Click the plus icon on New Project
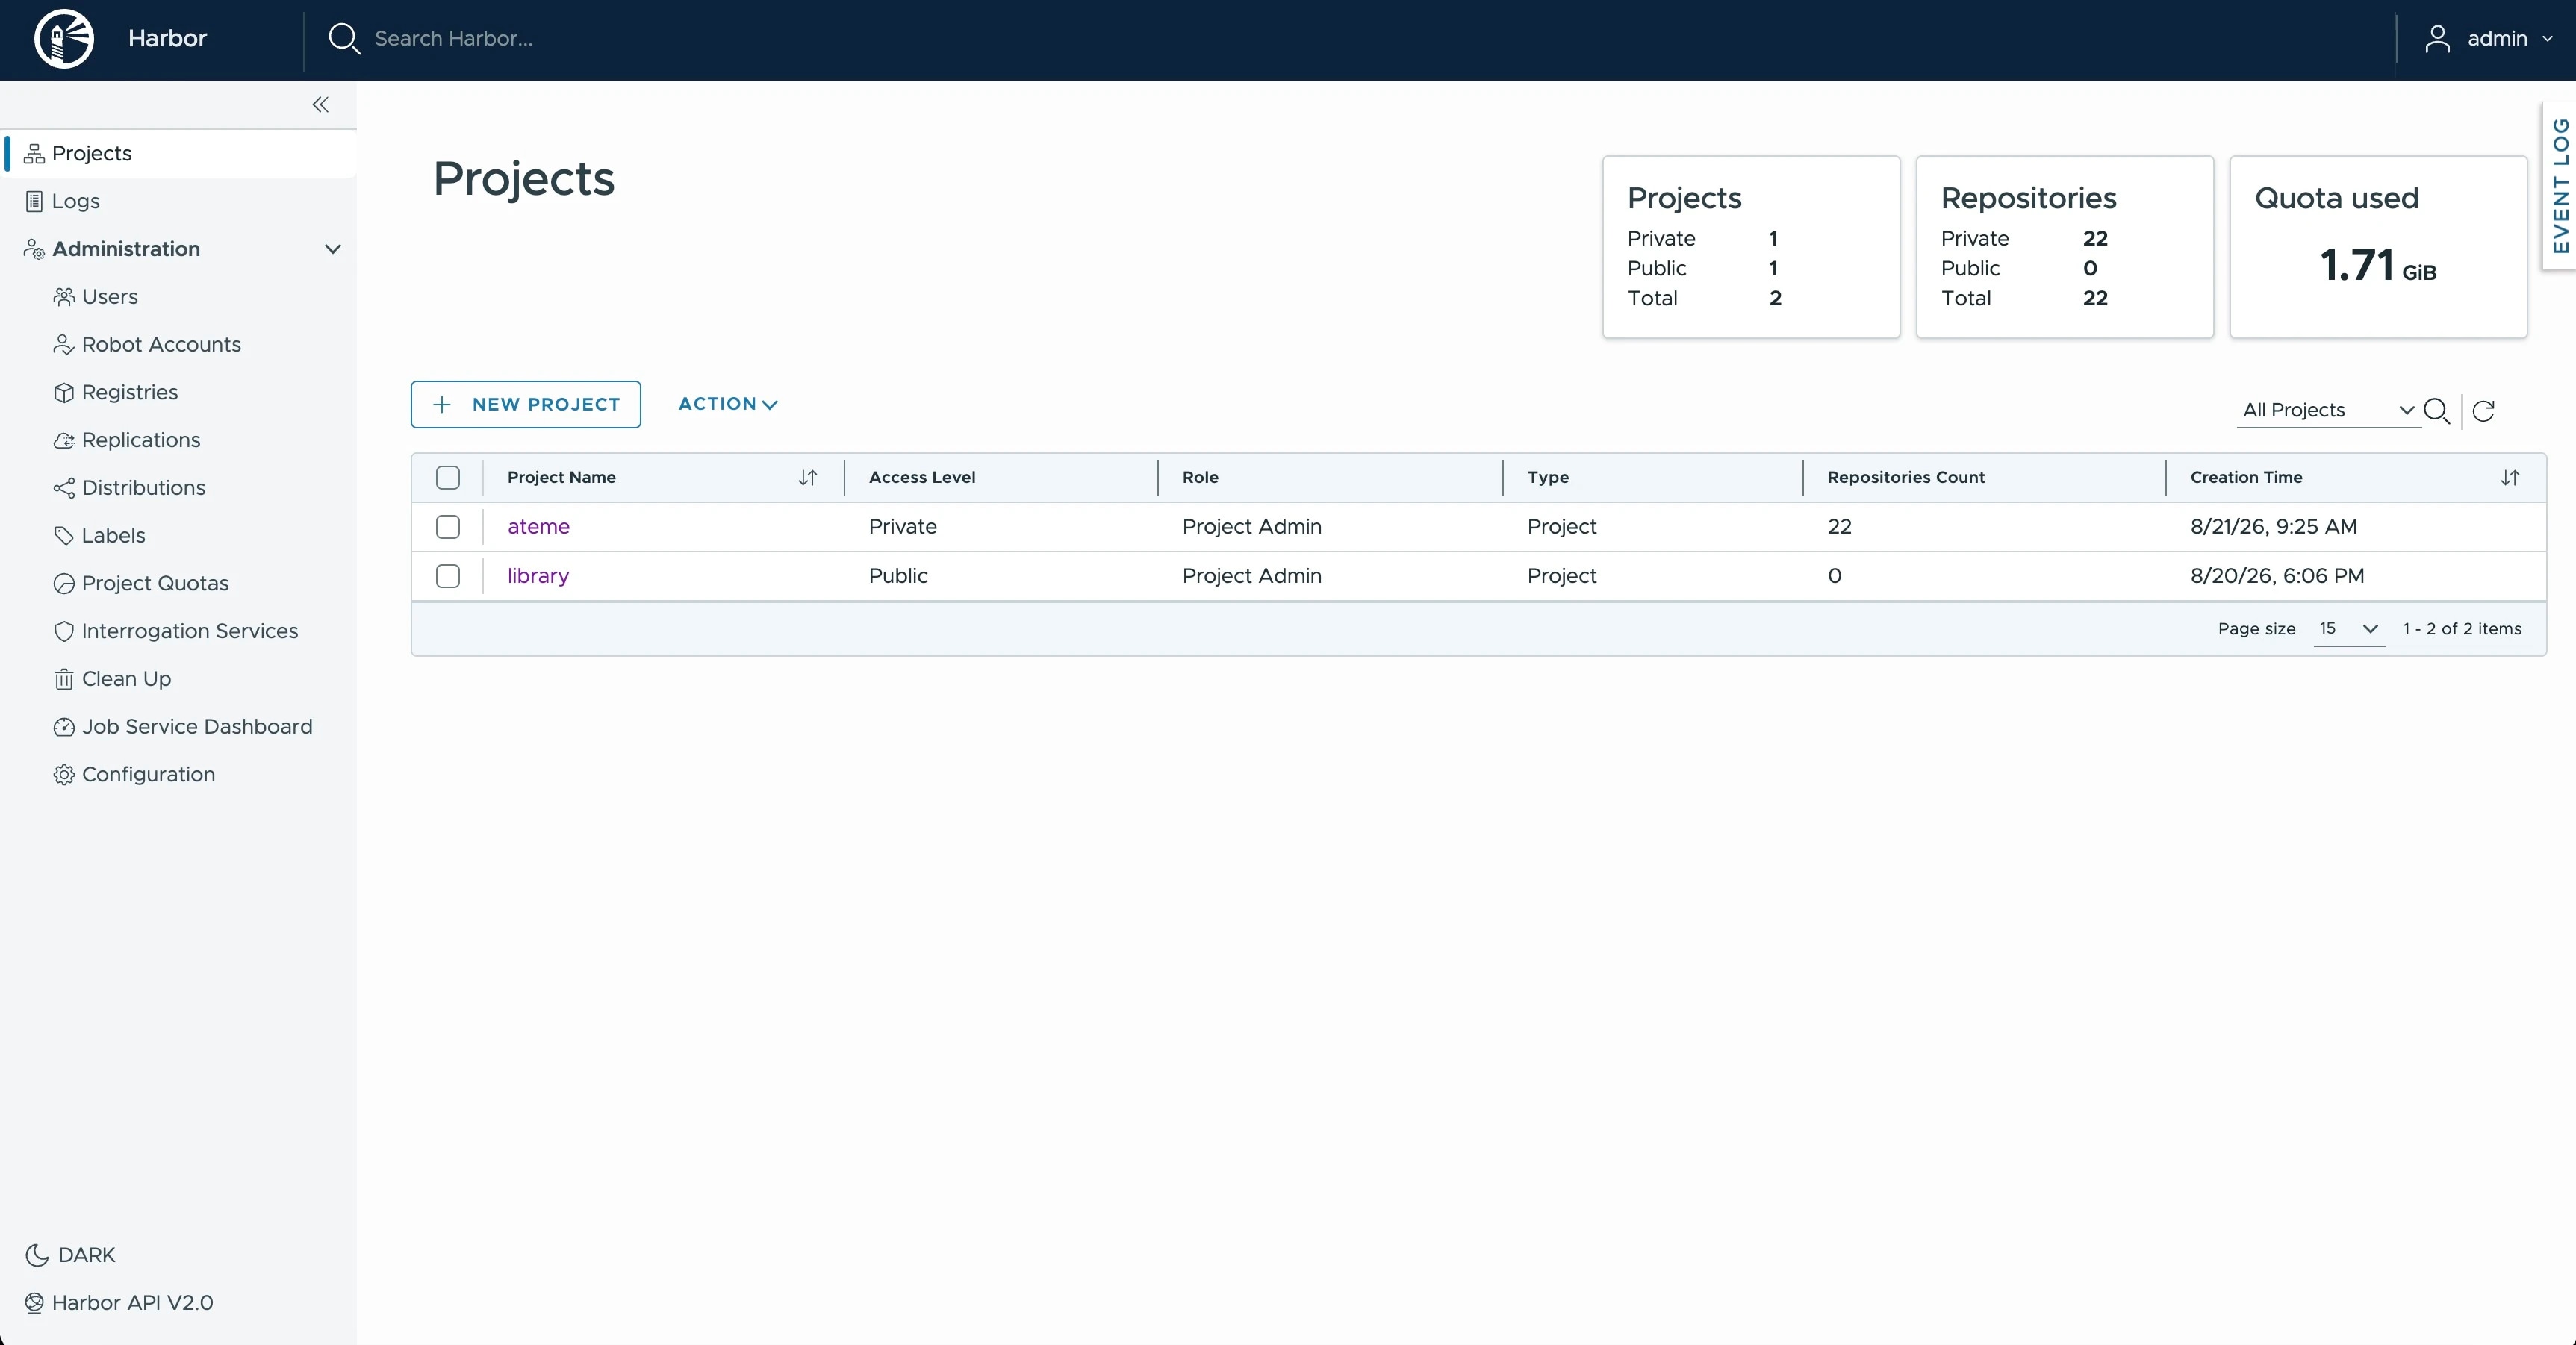 pyautogui.click(x=442, y=404)
